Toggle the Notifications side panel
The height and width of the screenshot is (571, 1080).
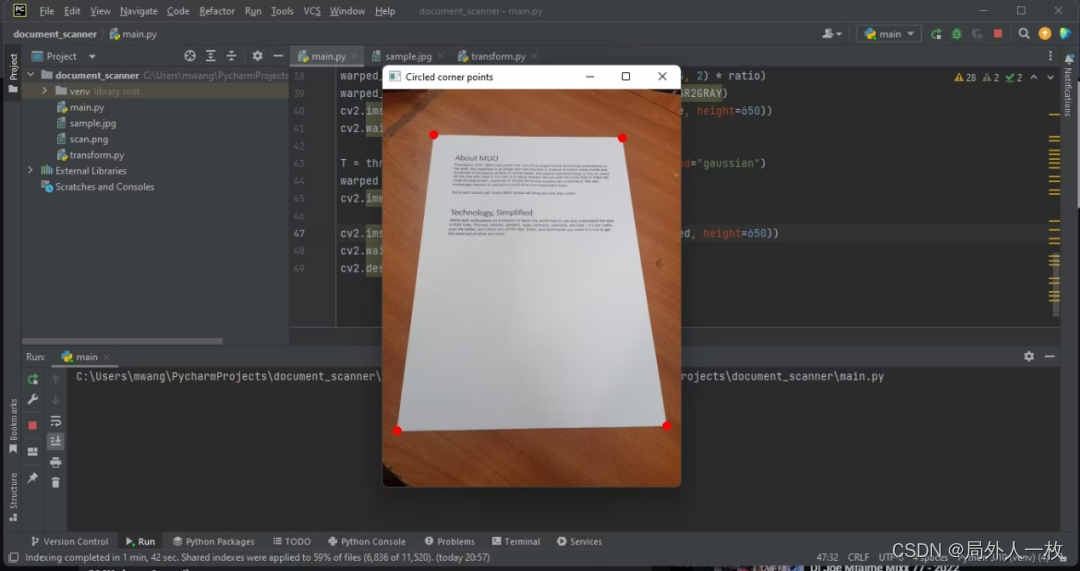[1068, 86]
